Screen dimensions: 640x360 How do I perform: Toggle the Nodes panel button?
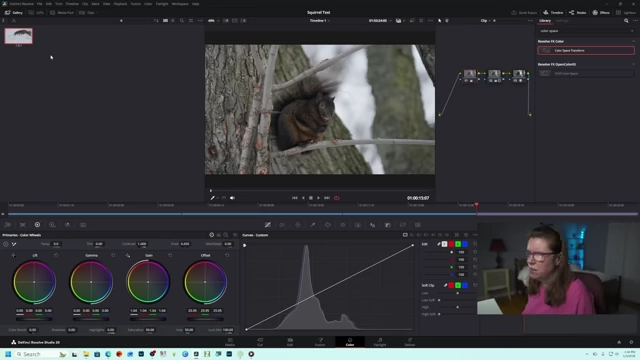[578, 13]
